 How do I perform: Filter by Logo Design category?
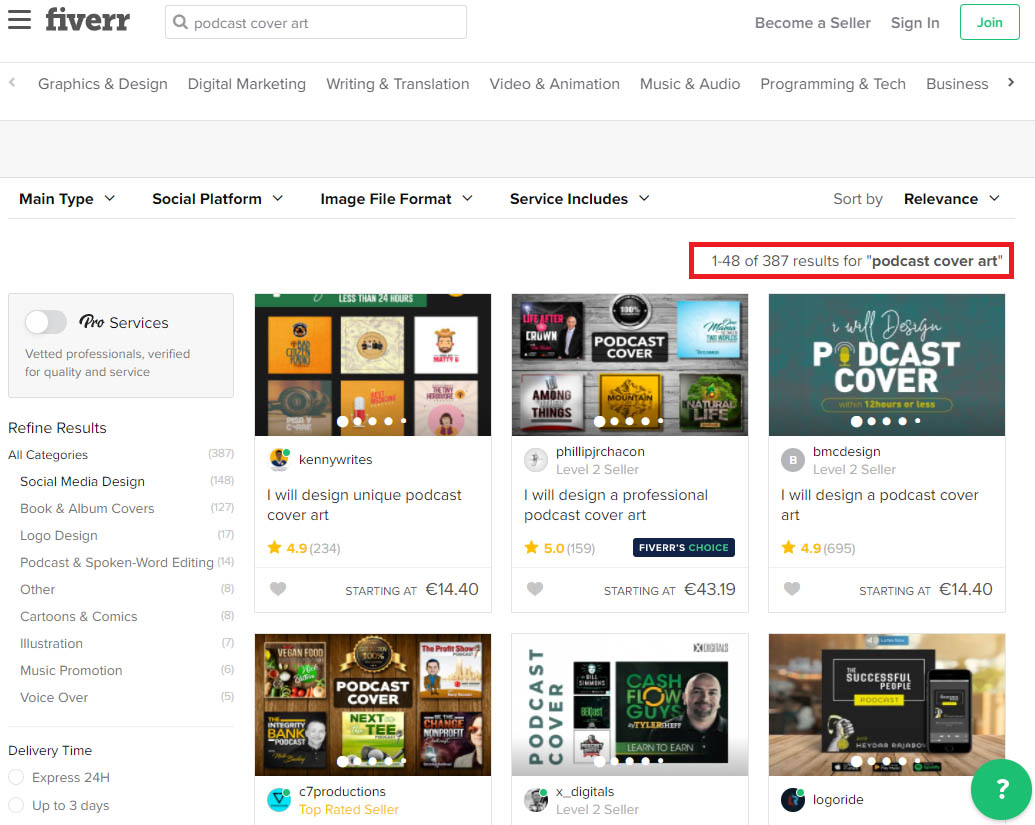pyautogui.click(x=59, y=535)
